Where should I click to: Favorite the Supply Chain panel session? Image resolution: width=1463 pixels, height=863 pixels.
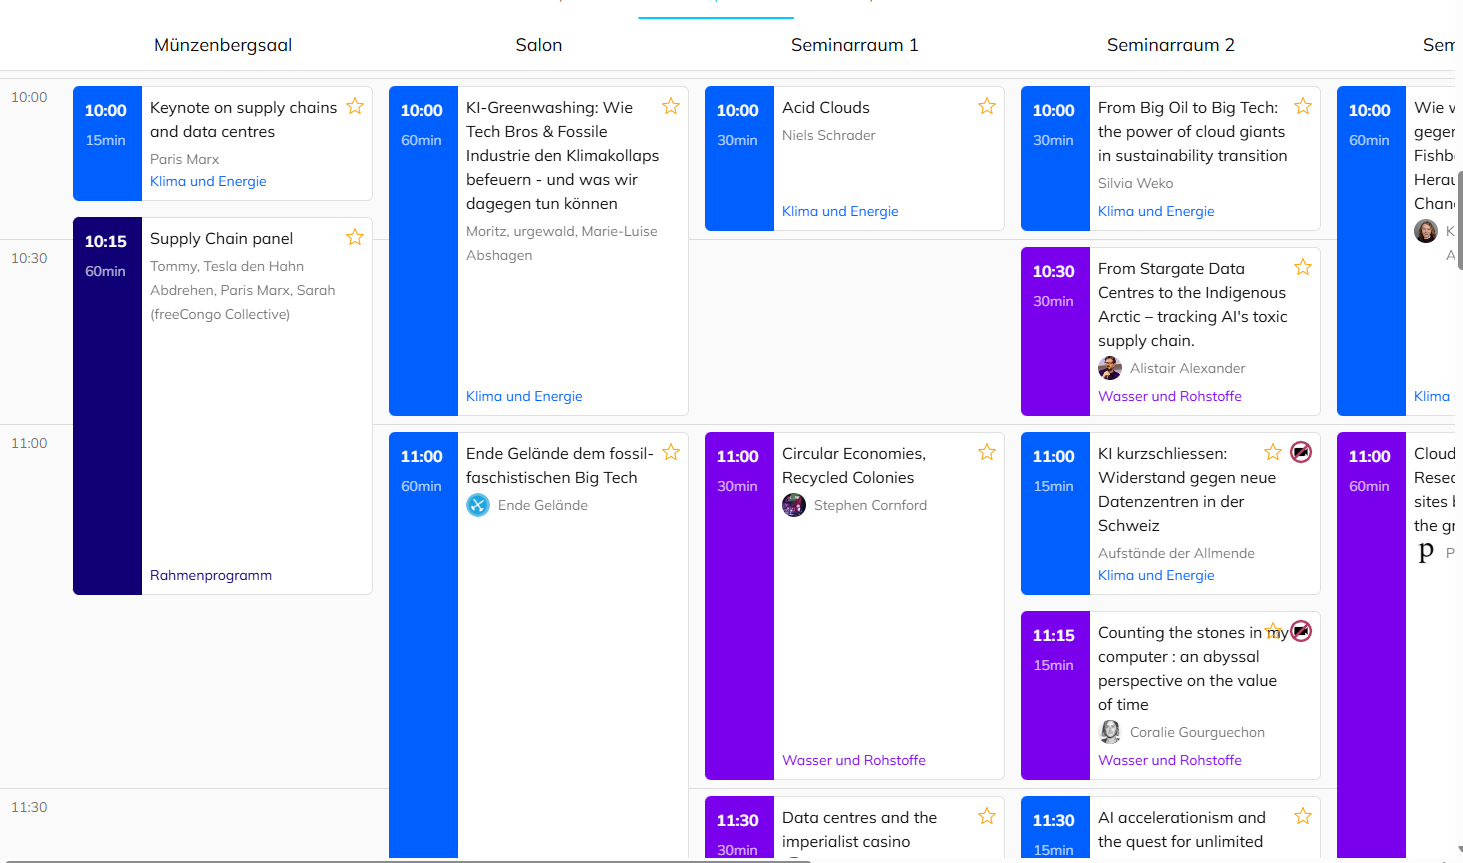(x=355, y=238)
